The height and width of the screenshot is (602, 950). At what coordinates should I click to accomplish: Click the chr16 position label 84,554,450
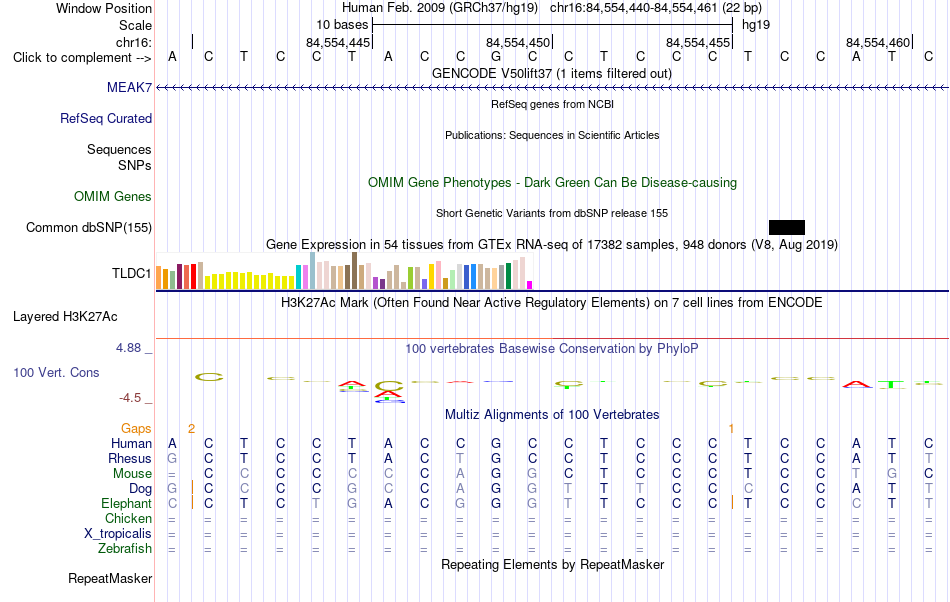[x=518, y=42]
